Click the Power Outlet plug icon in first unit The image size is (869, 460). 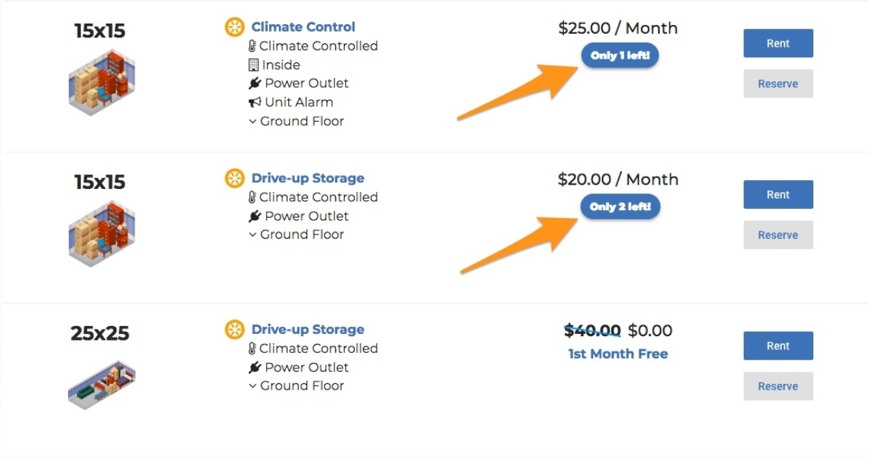pyautogui.click(x=254, y=83)
